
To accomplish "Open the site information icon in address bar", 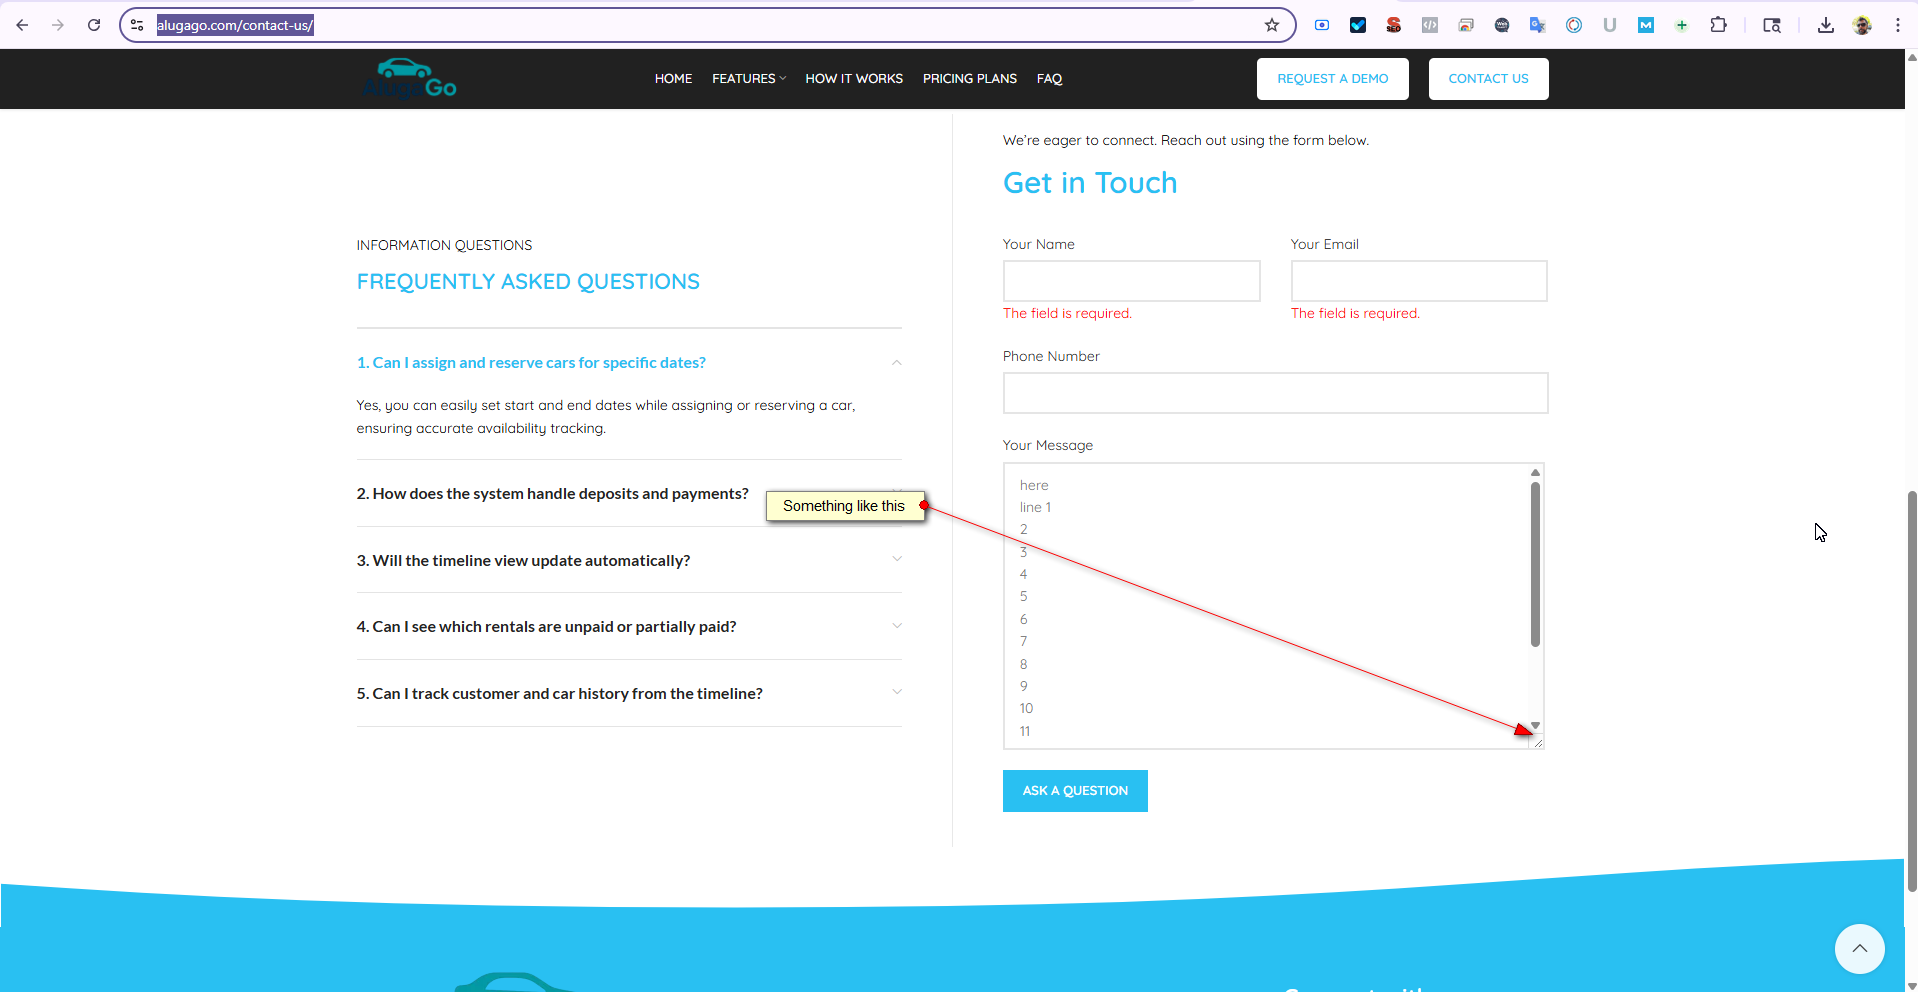I will tap(138, 25).
